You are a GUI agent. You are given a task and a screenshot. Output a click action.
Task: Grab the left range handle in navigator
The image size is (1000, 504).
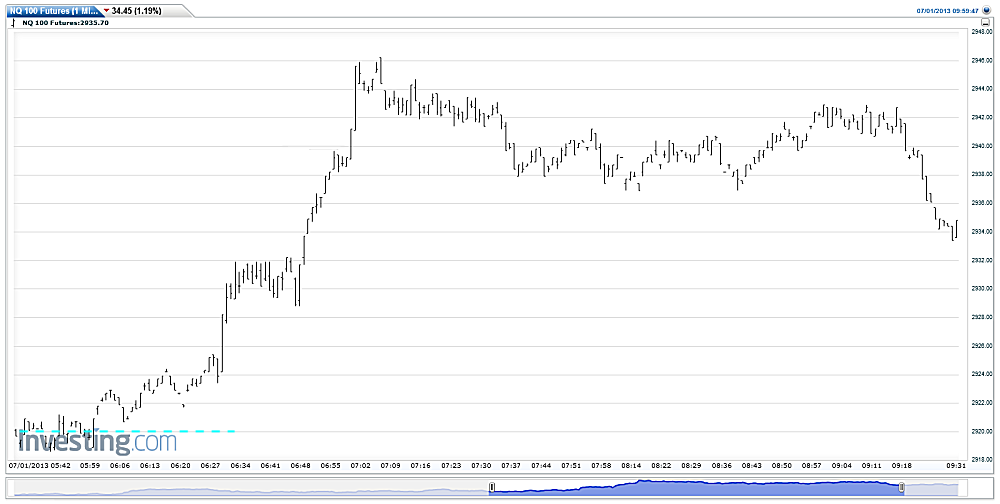pyautogui.click(x=492, y=488)
